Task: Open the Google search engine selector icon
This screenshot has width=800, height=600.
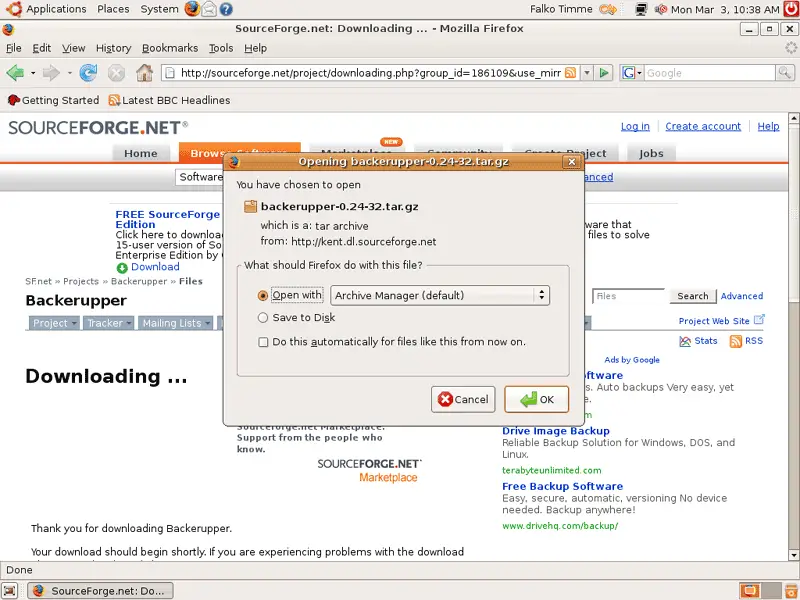Action: coord(631,73)
